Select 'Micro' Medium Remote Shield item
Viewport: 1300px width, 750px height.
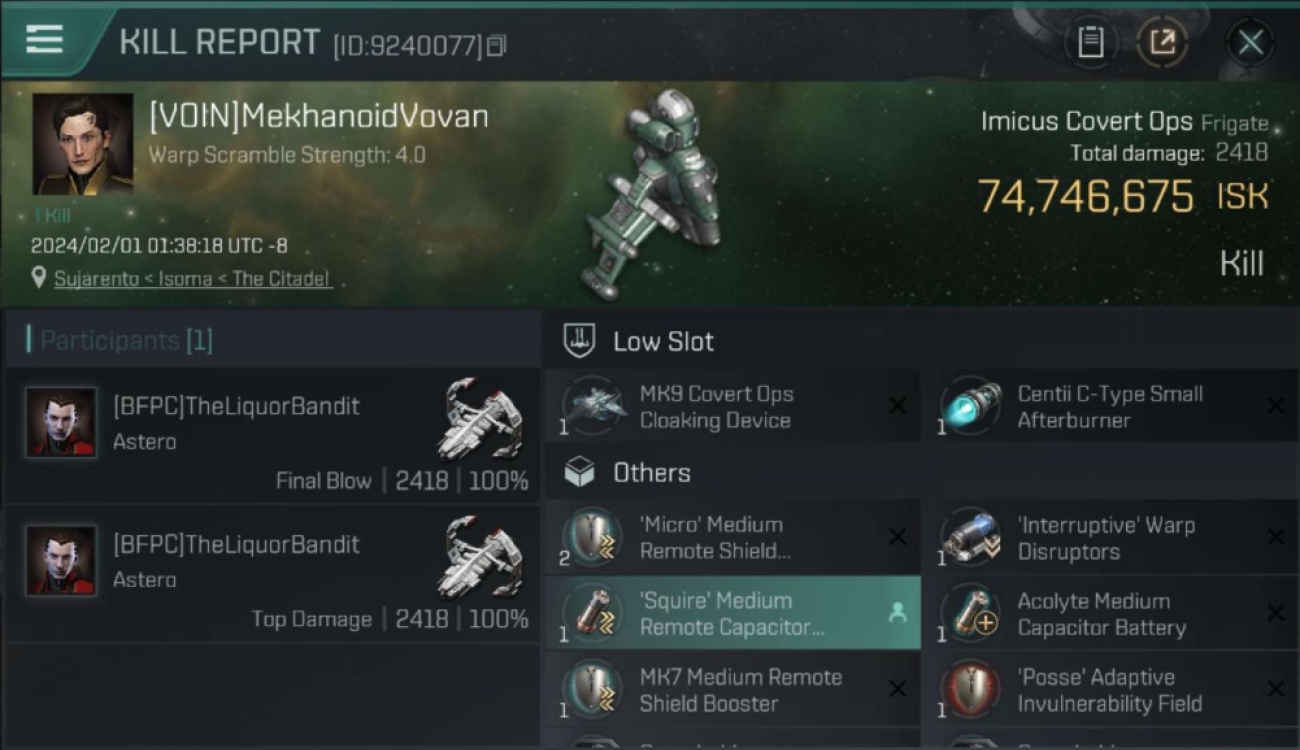733,537
